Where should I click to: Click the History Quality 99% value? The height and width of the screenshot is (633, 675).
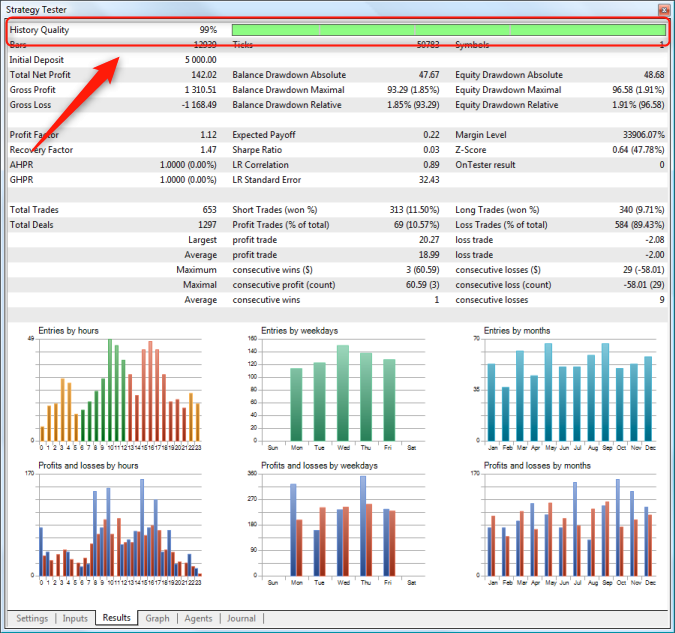pyautogui.click(x=208, y=30)
